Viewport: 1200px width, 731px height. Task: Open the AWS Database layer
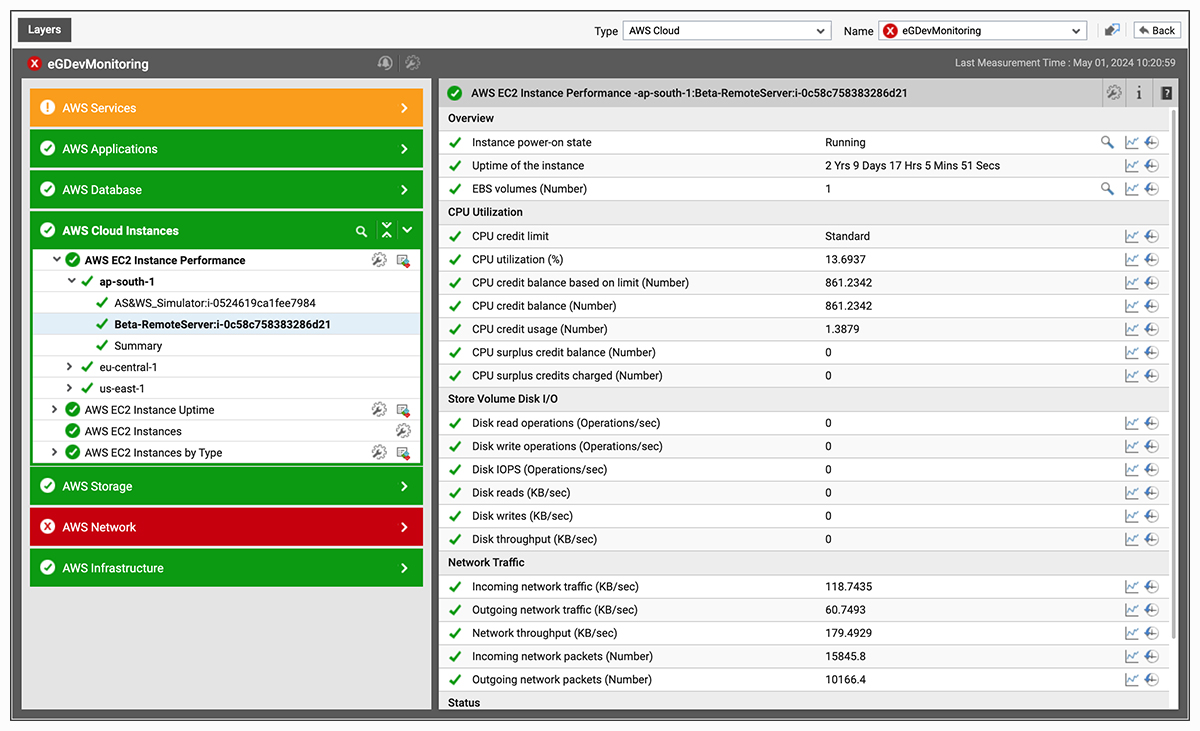click(226, 190)
